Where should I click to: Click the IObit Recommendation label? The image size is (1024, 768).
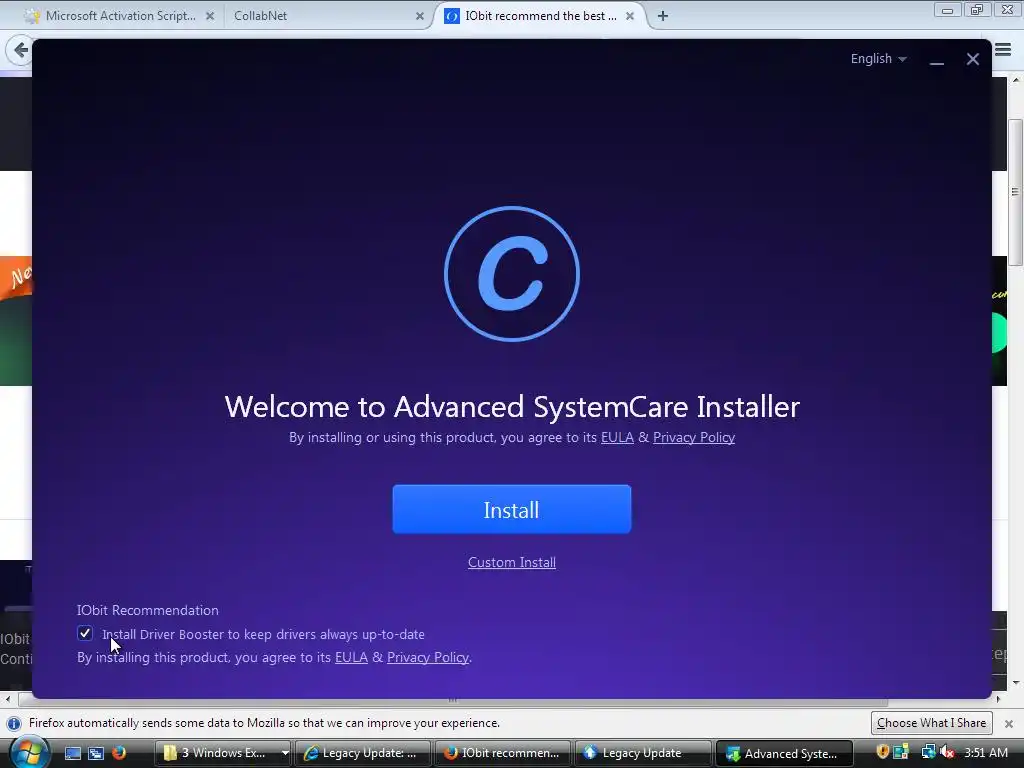[x=148, y=610]
